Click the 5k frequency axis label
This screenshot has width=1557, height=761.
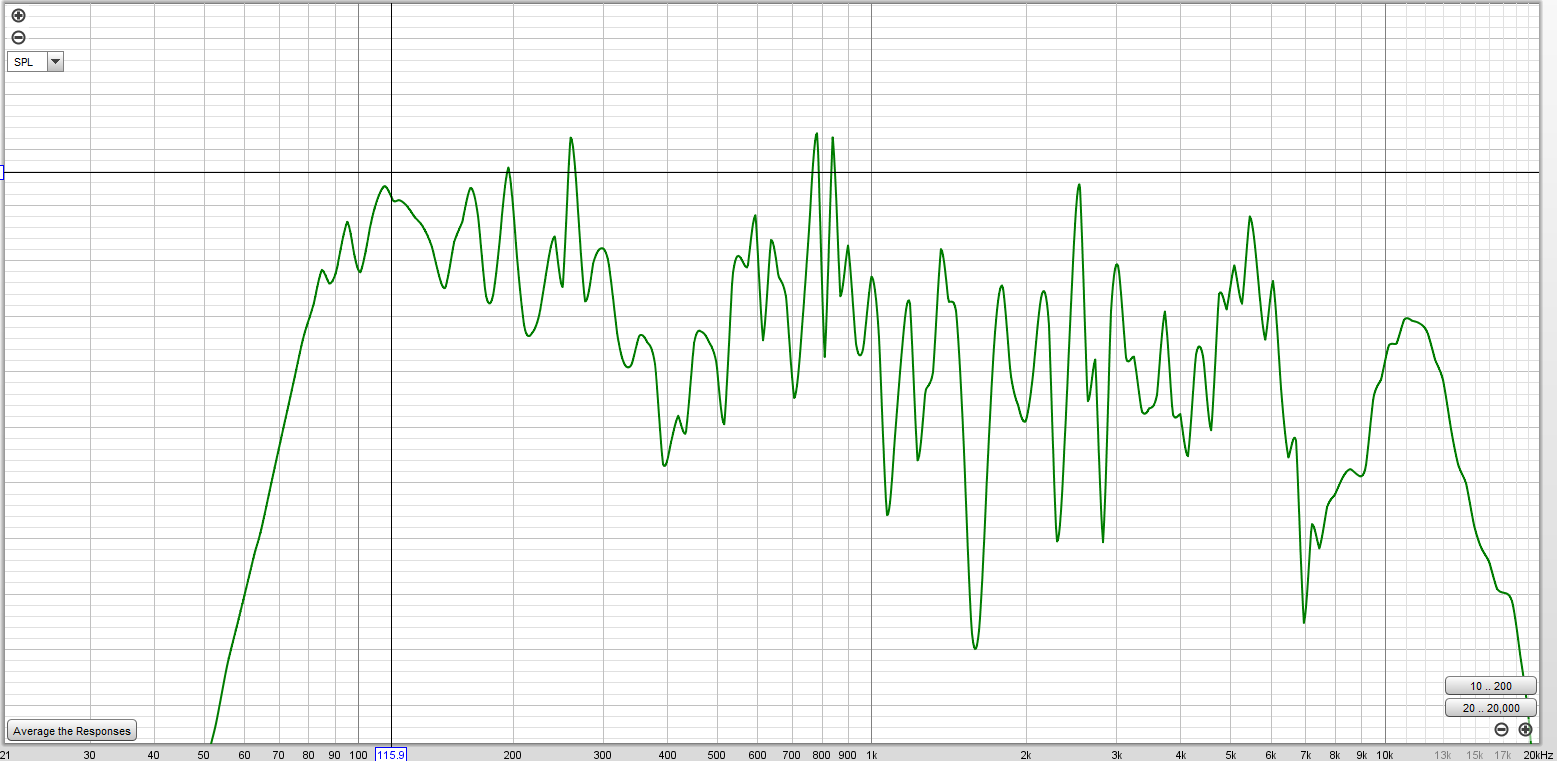1230,754
